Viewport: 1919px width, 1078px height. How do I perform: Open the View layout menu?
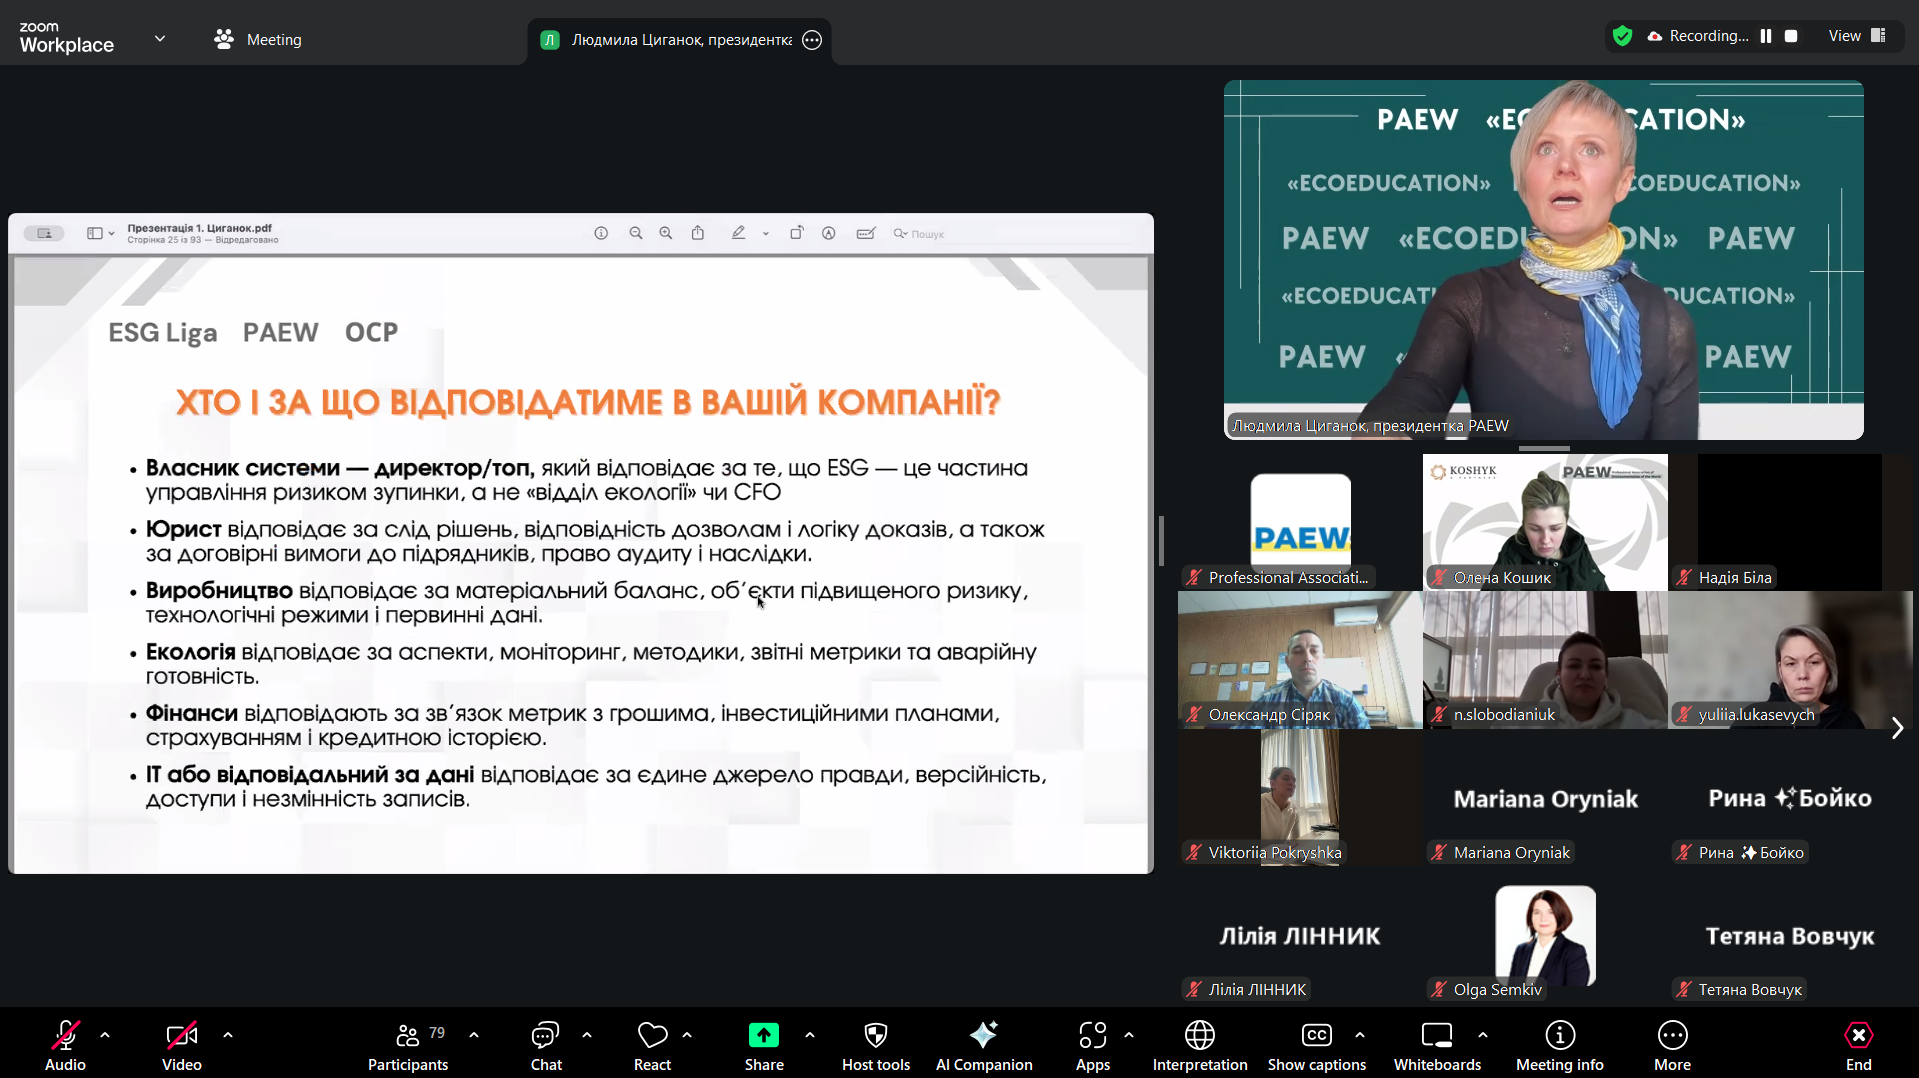pos(1856,36)
